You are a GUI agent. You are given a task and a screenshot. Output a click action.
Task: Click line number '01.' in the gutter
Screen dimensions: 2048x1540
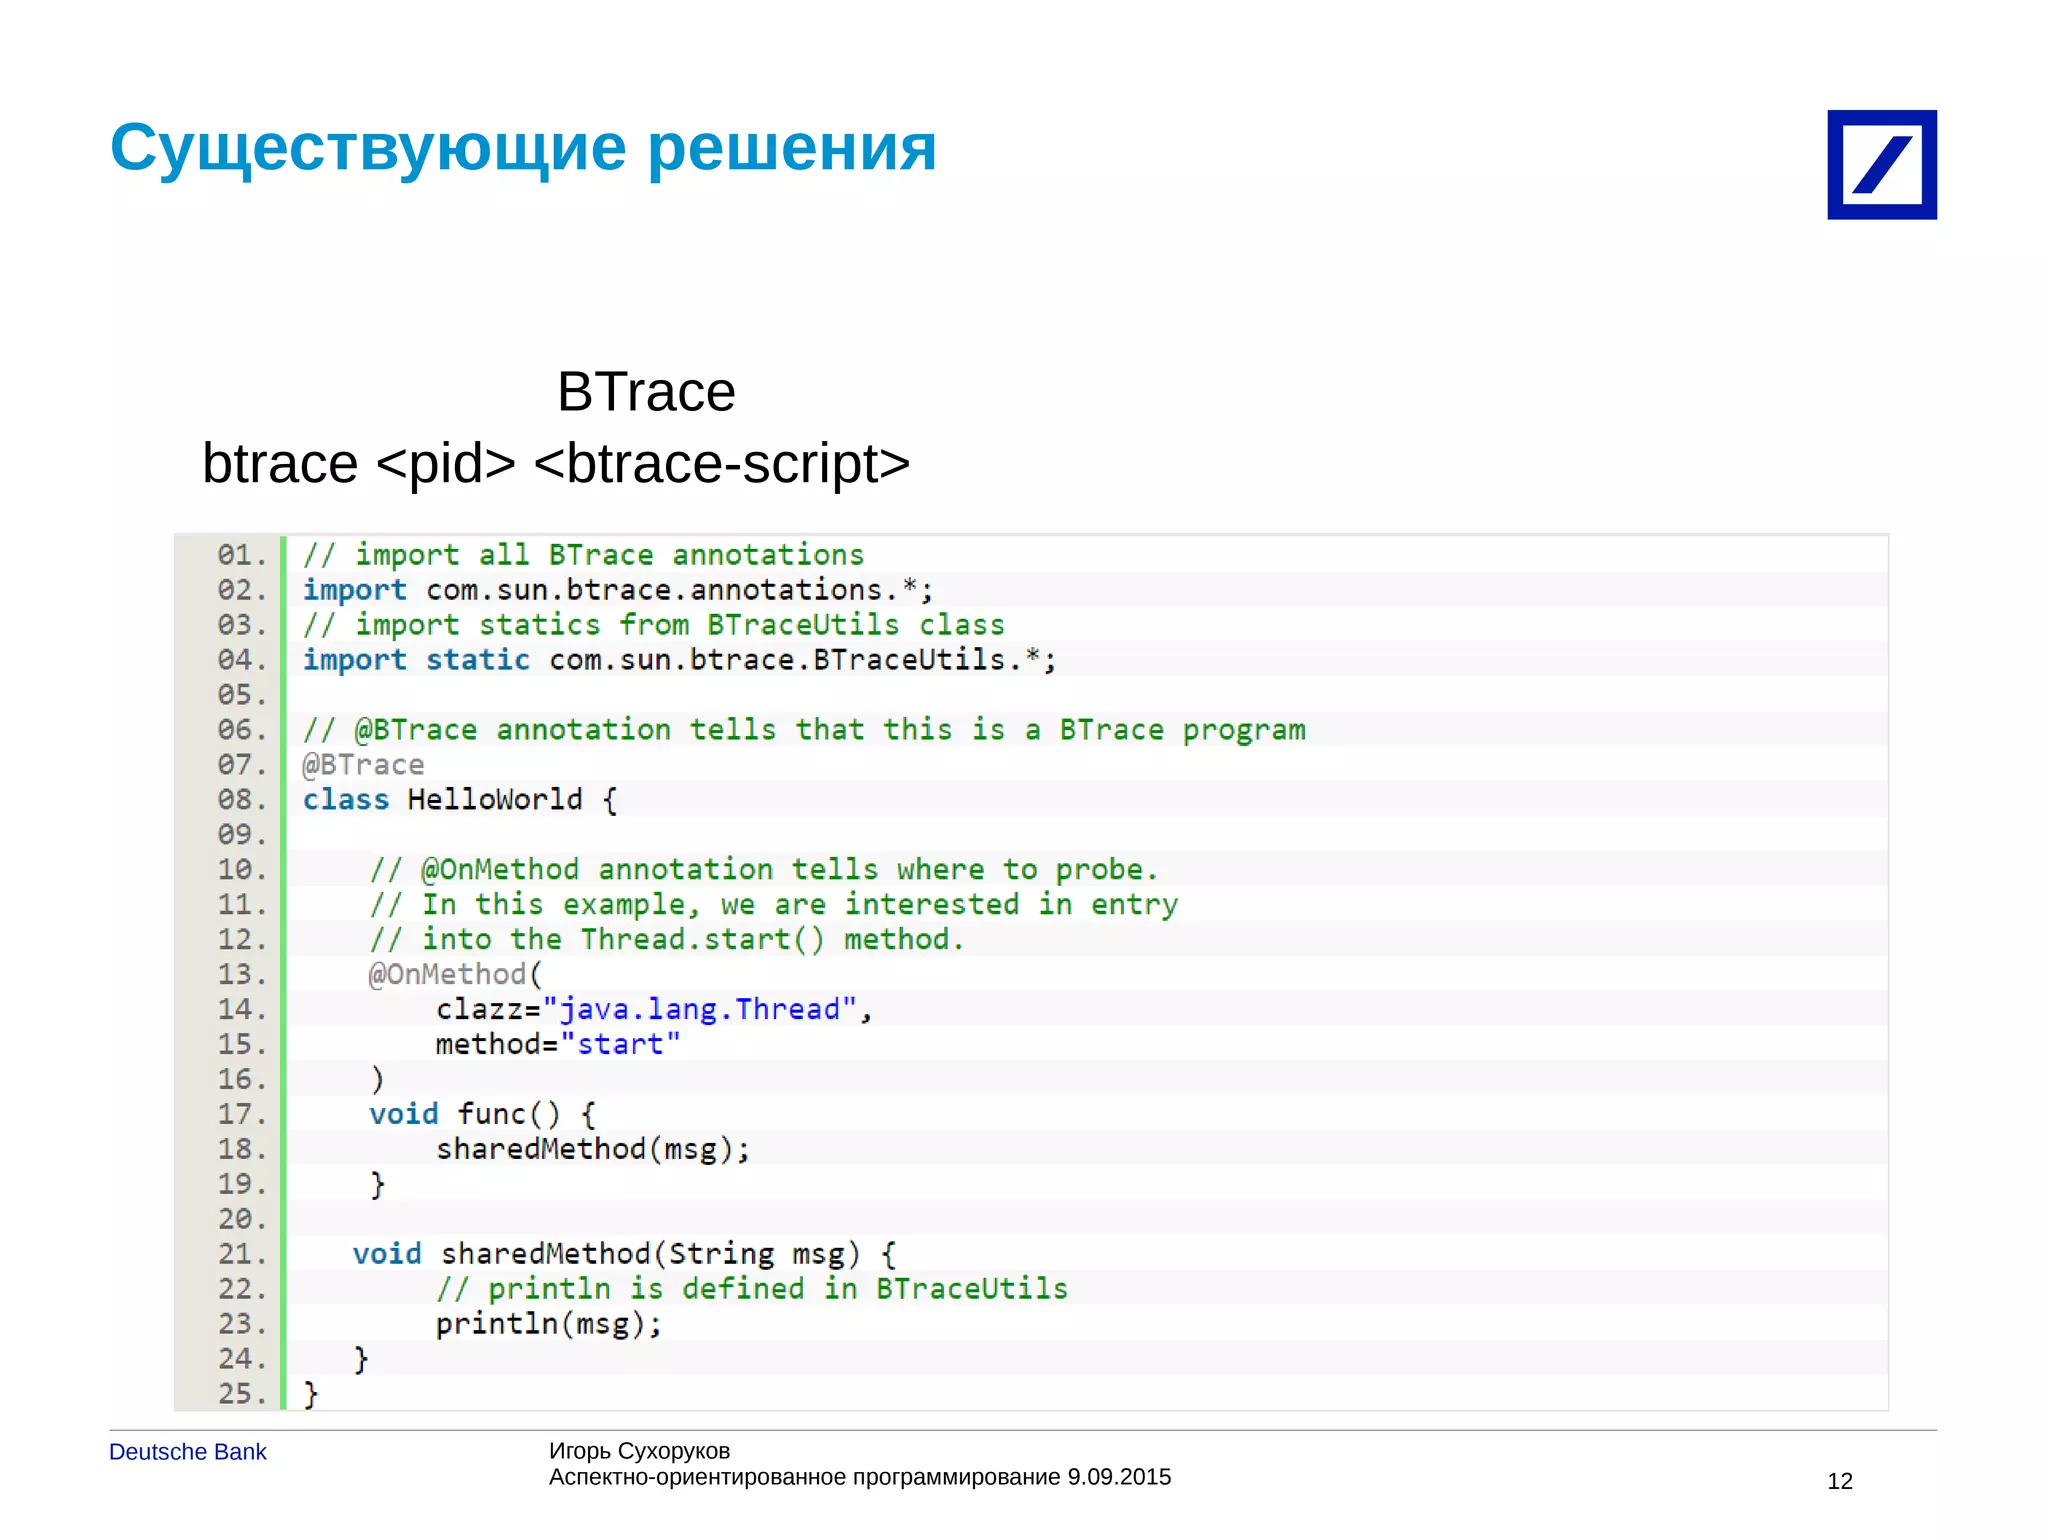pos(242,555)
